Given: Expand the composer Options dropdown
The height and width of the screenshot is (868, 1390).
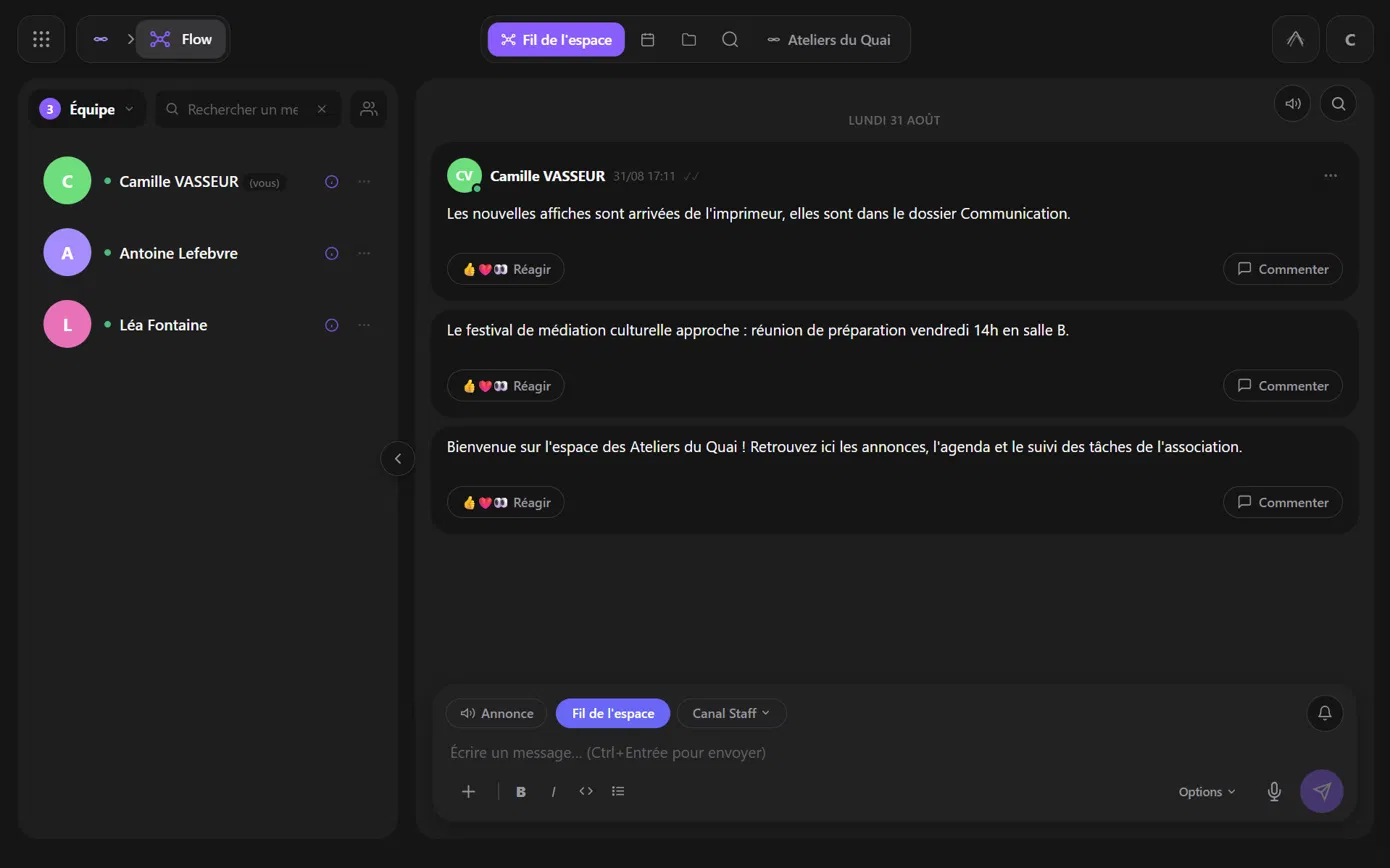Looking at the screenshot, I should pyautogui.click(x=1207, y=791).
